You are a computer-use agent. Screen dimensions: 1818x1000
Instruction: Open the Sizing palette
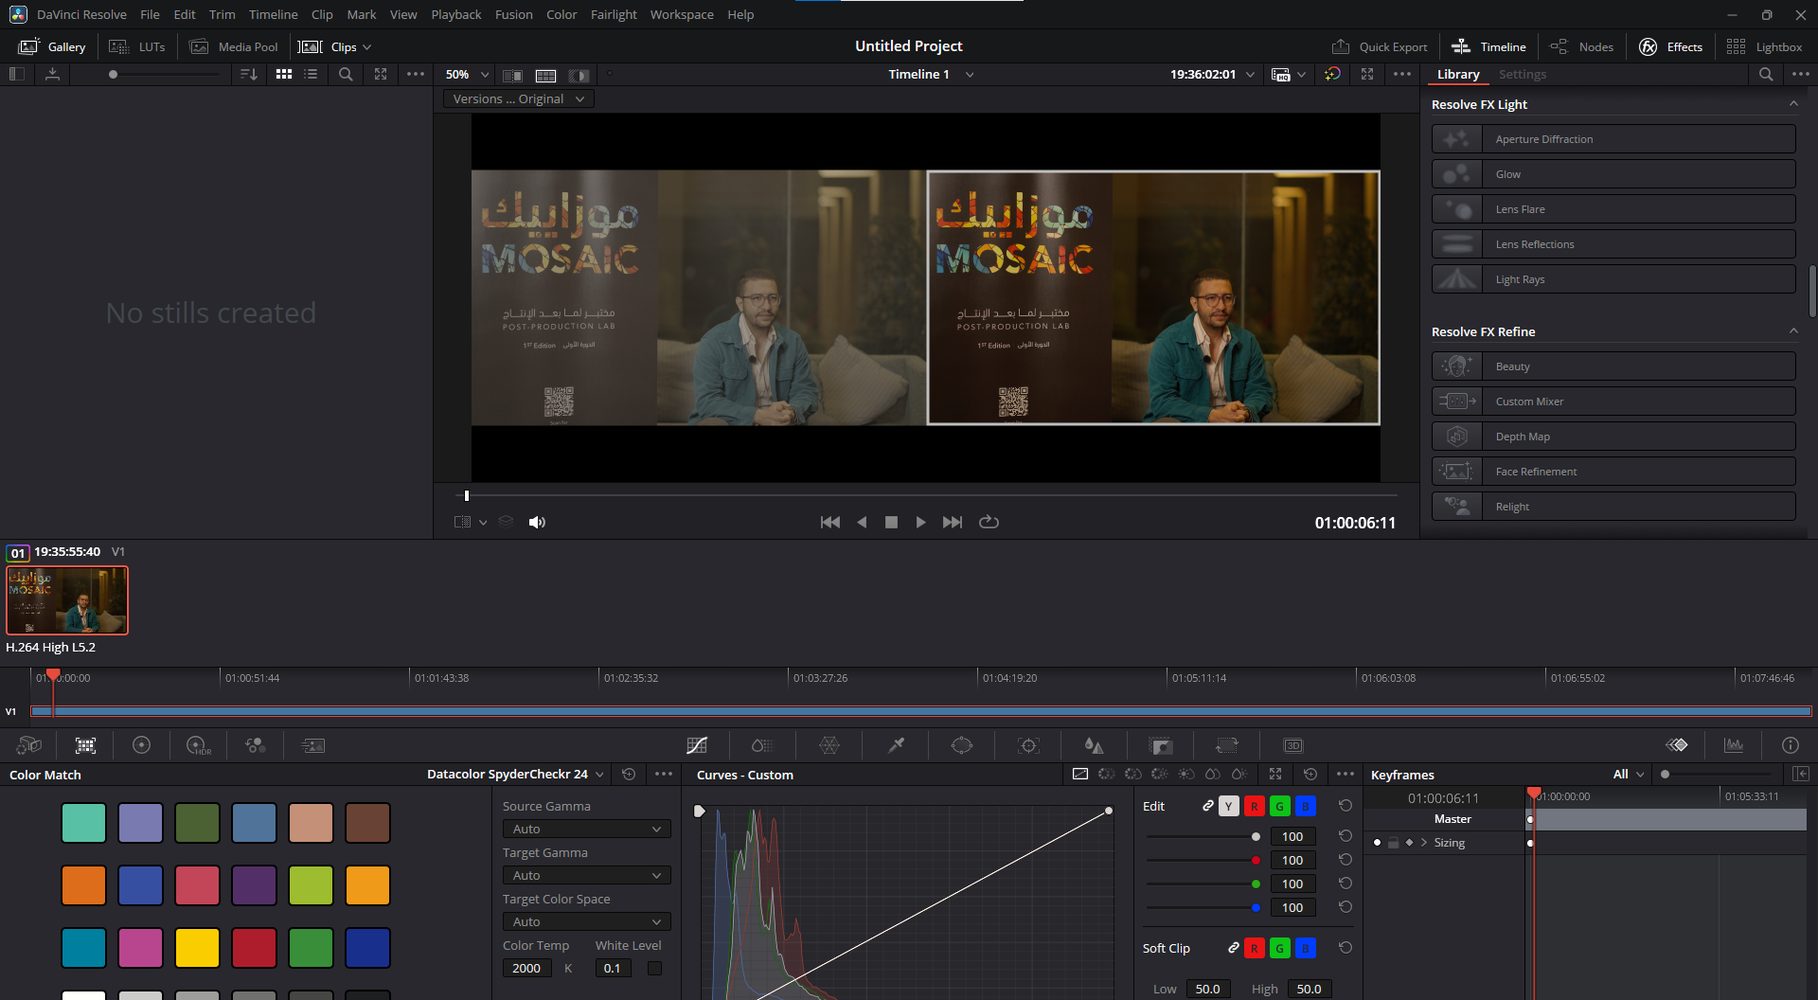click(x=1227, y=745)
